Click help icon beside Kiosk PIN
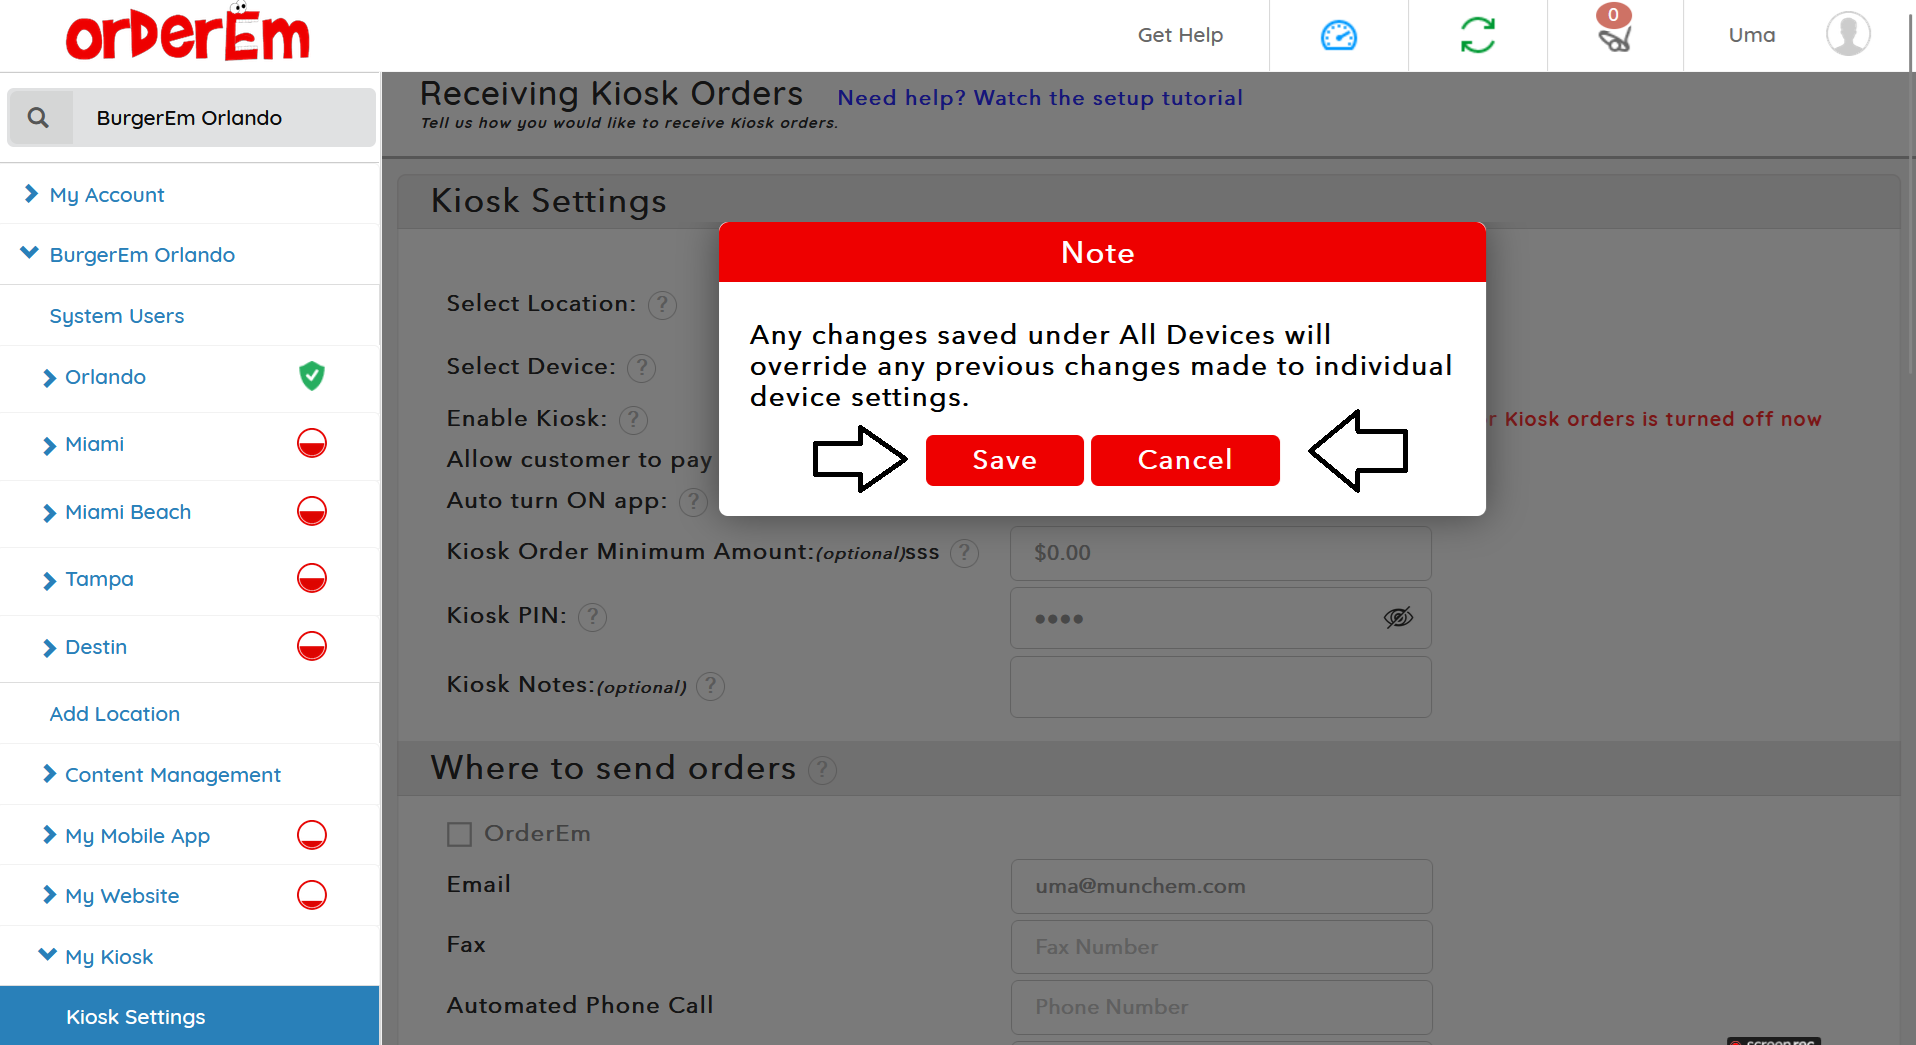 click(592, 617)
